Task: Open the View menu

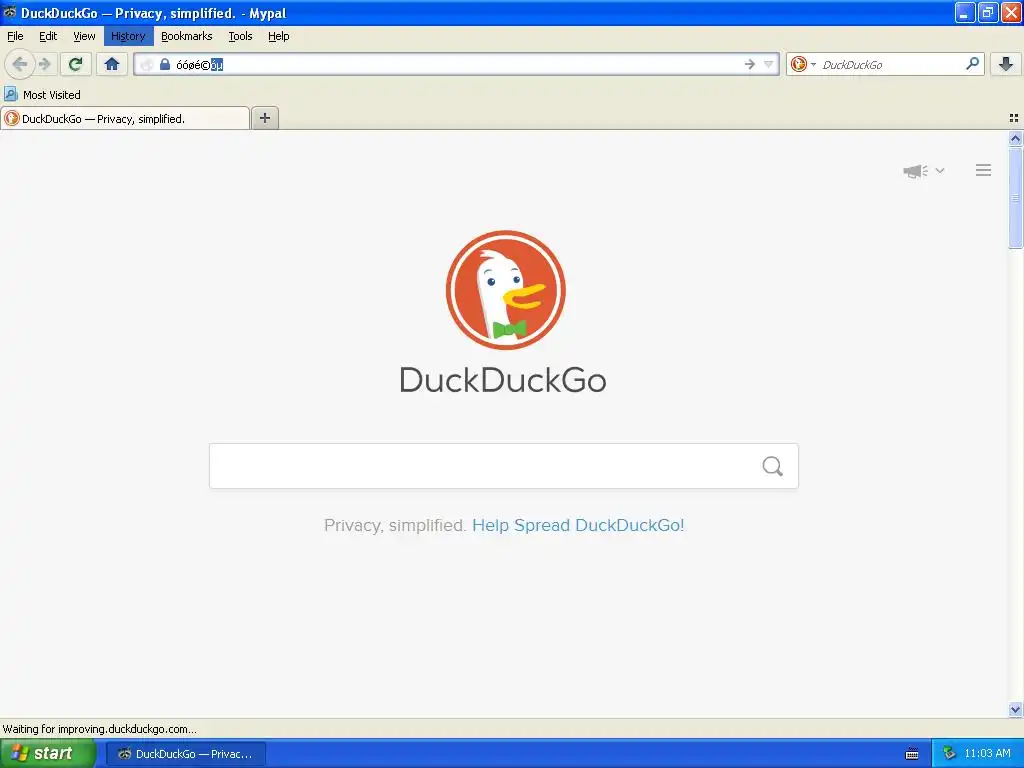Action: [x=84, y=36]
